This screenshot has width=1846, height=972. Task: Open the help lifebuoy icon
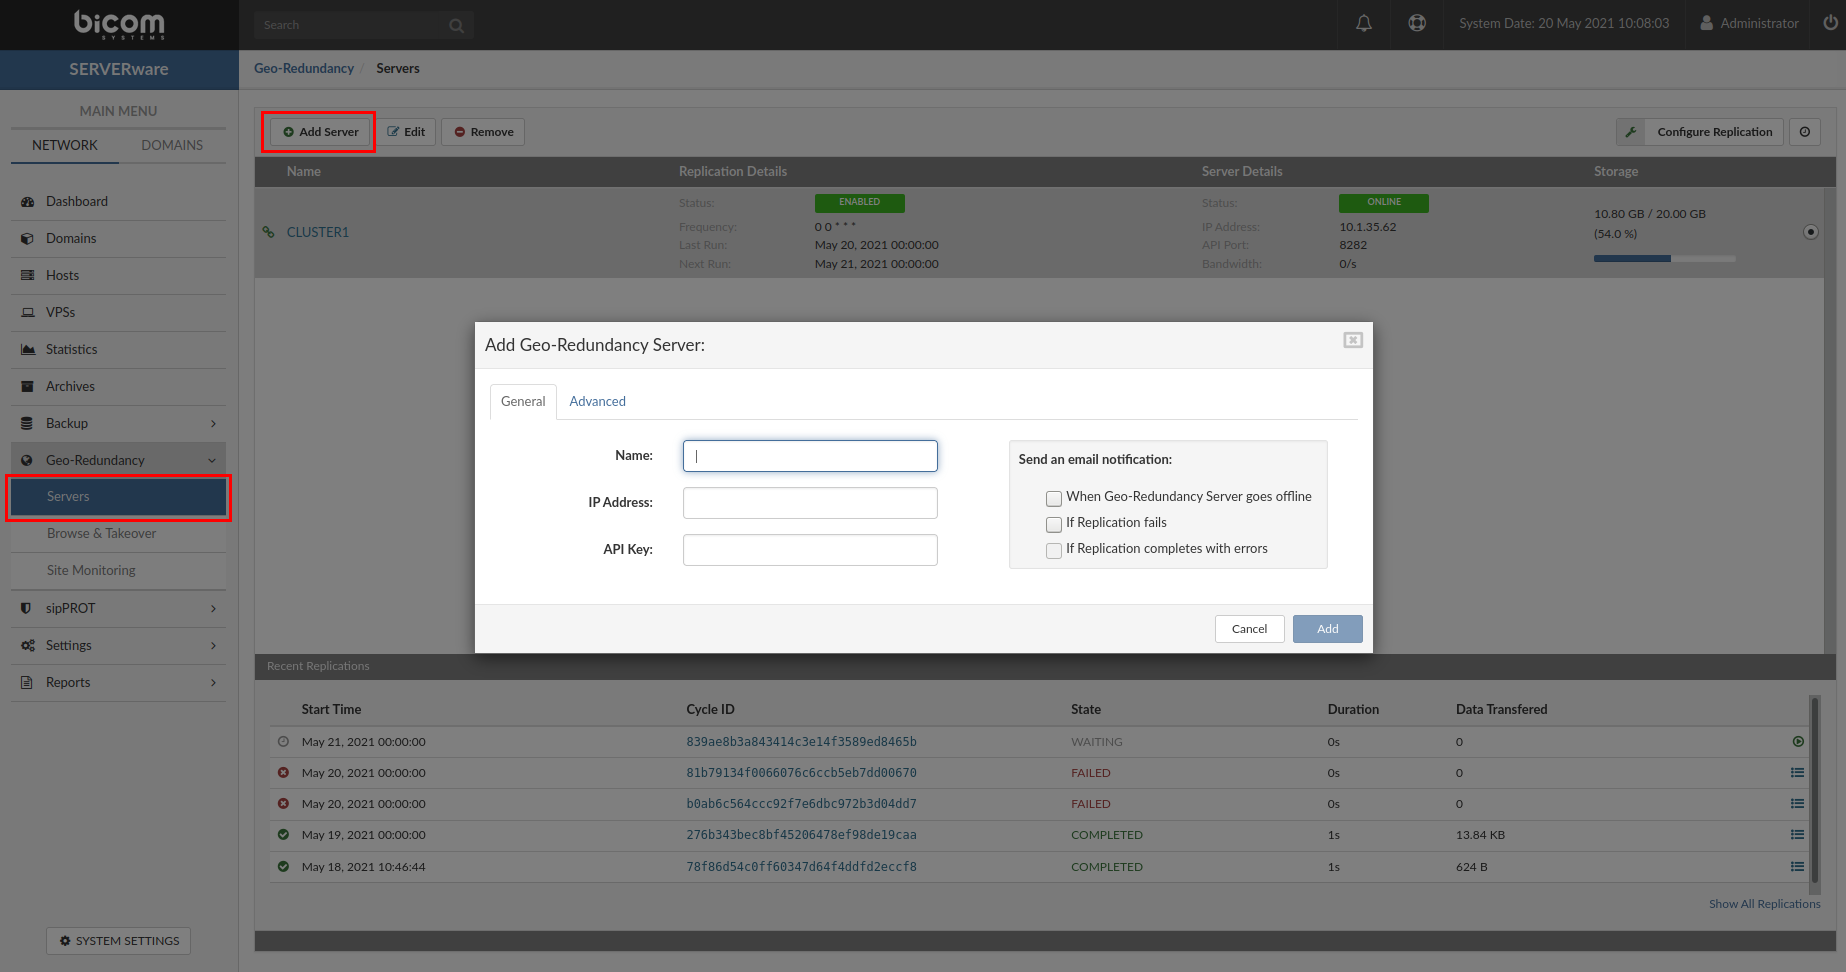(x=1417, y=23)
